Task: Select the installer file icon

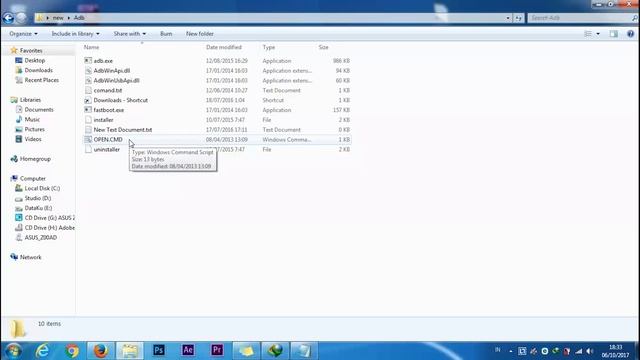Action: [88, 120]
